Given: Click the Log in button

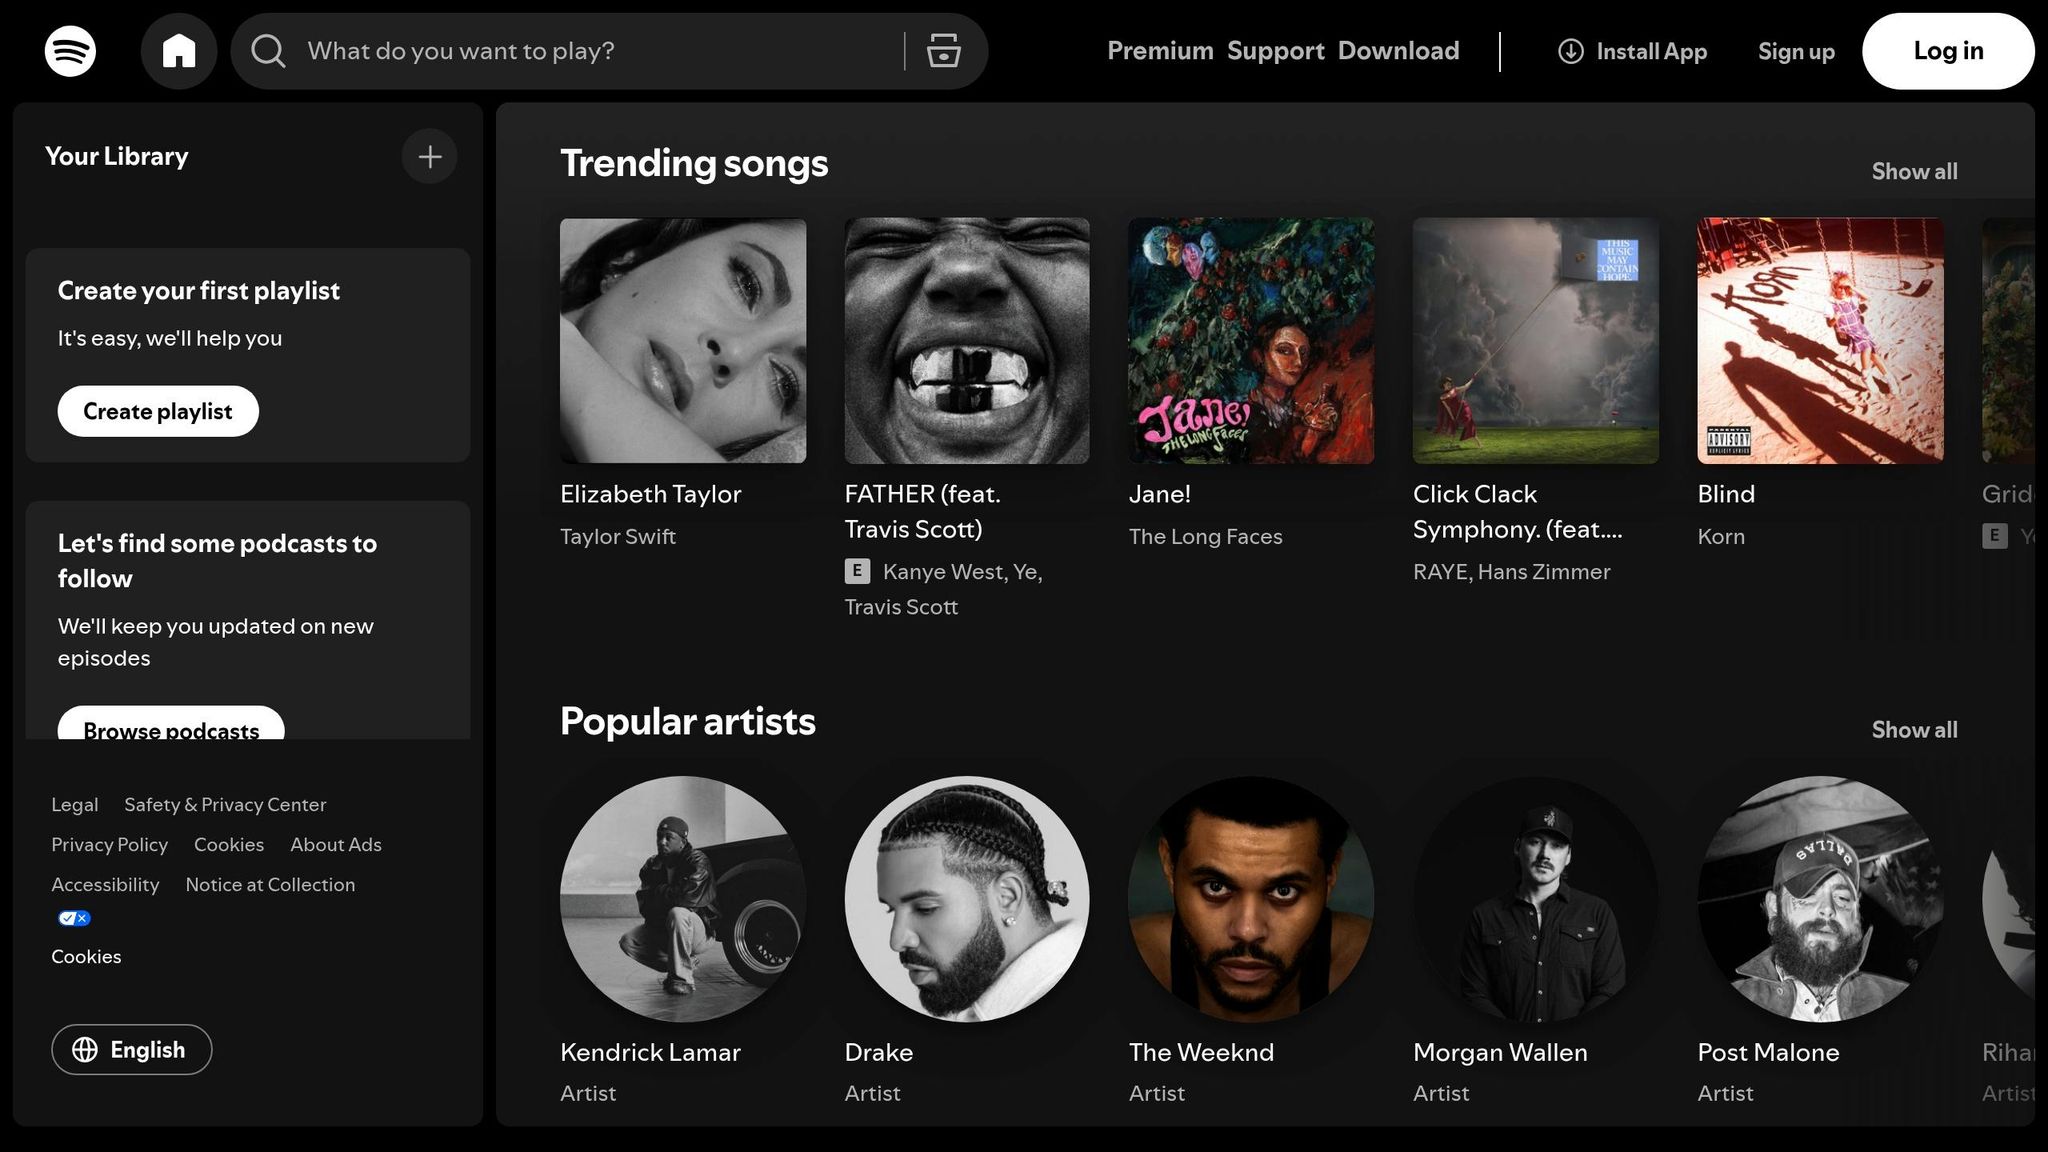Looking at the screenshot, I should [1948, 51].
